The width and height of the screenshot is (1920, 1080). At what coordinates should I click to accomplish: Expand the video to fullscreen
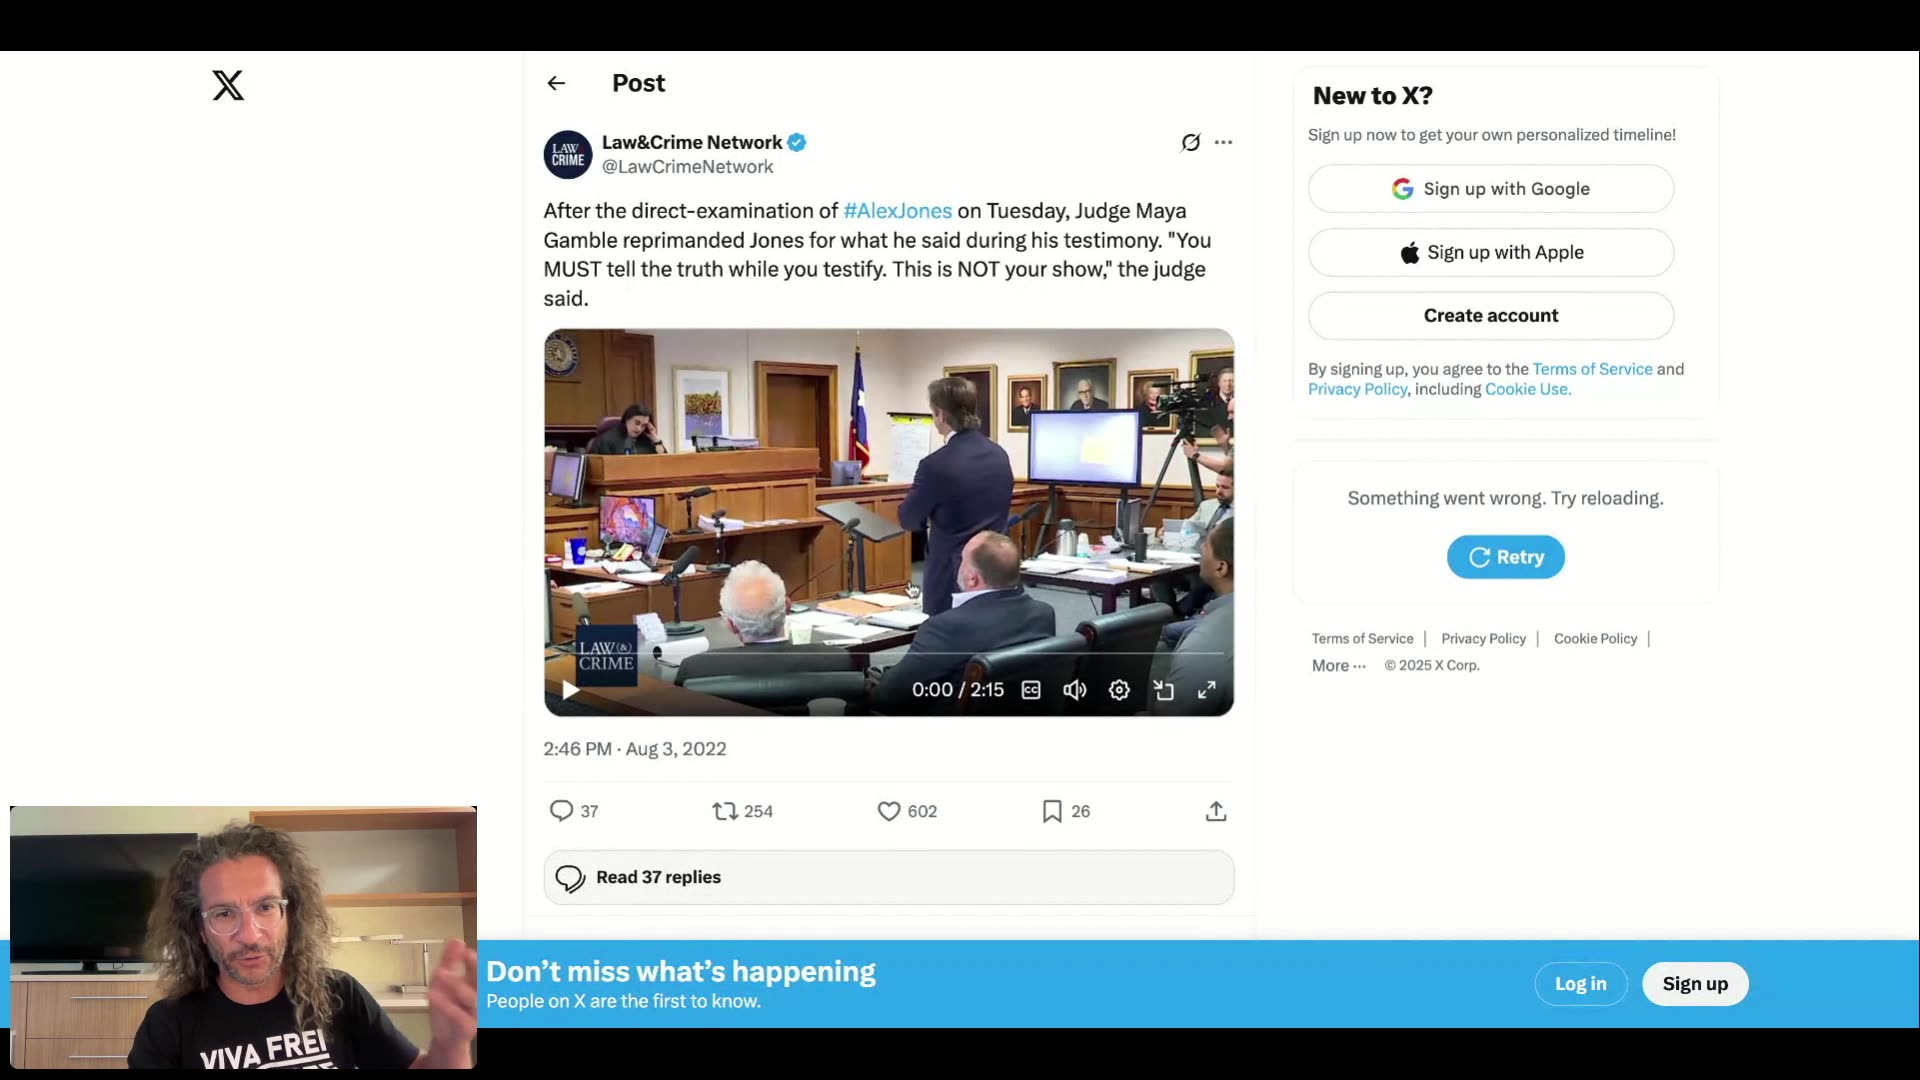(x=1207, y=690)
